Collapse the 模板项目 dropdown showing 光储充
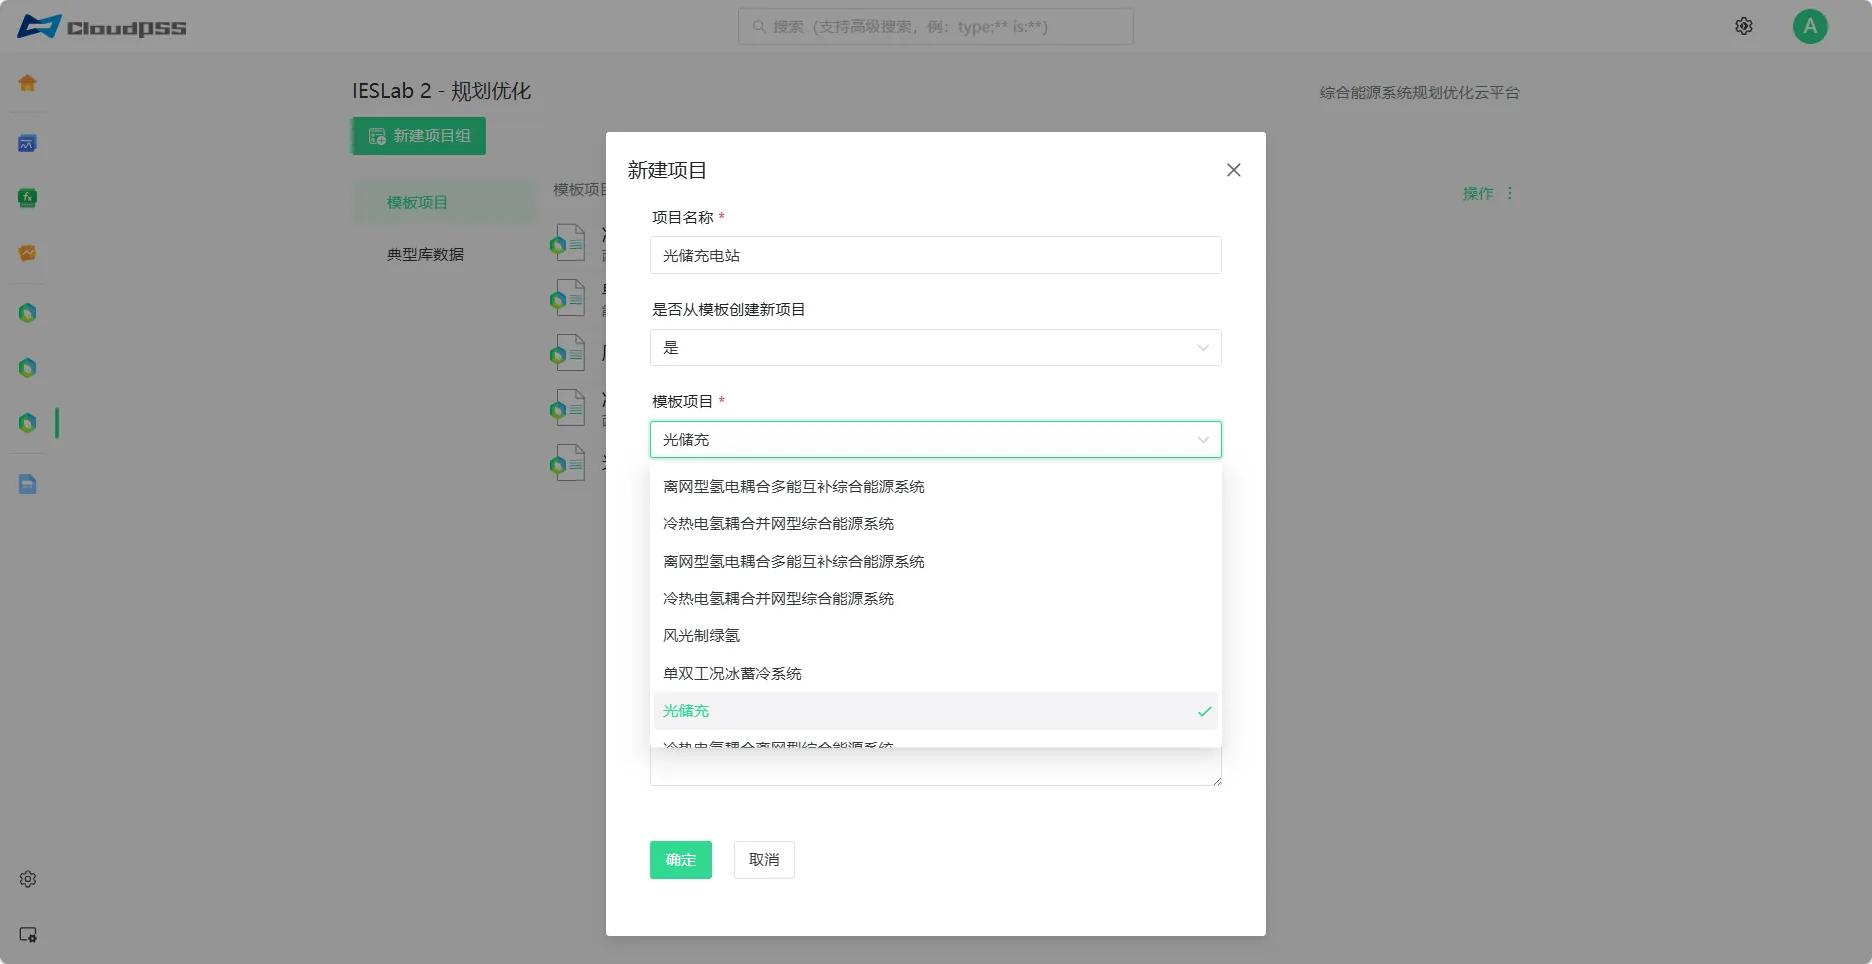Image resolution: width=1872 pixels, height=964 pixels. pyautogui.click(x=936, y=440)
